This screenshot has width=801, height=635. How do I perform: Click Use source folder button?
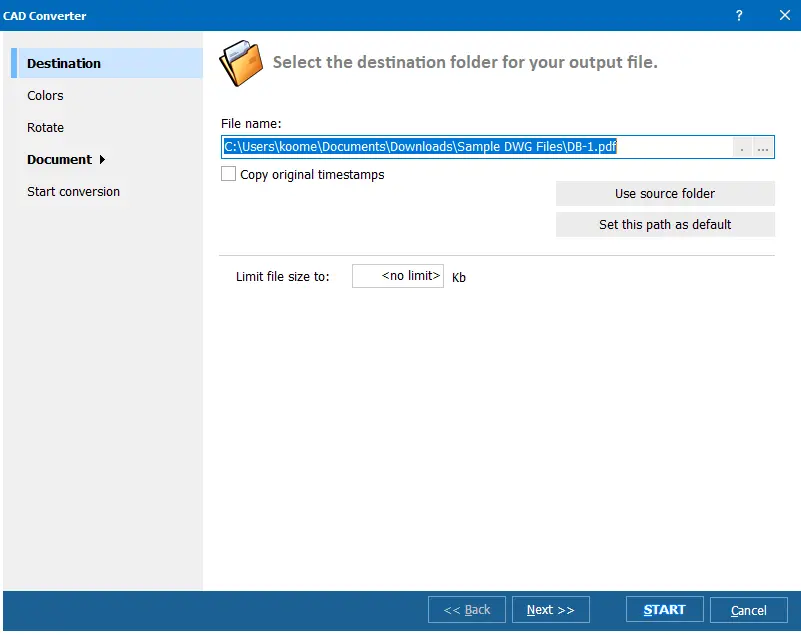point(665,194)
